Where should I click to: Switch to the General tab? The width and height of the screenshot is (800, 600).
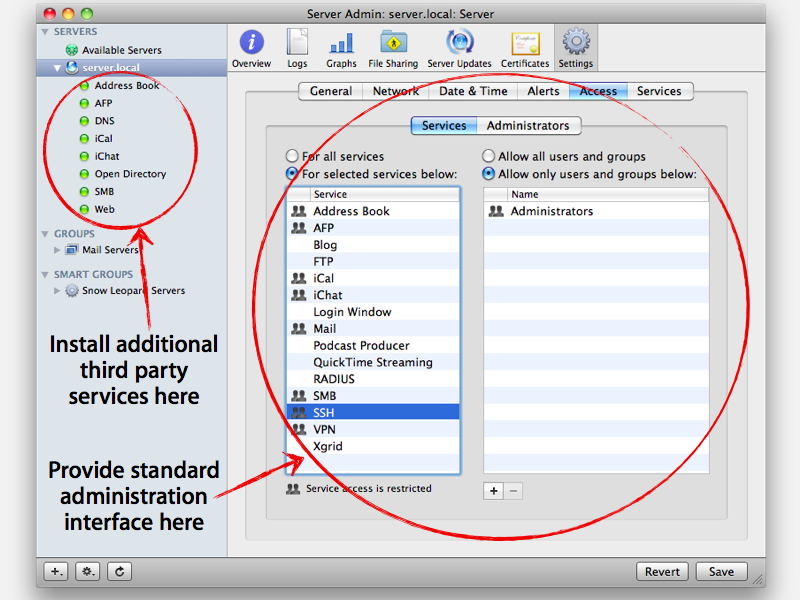pos(331,91)
